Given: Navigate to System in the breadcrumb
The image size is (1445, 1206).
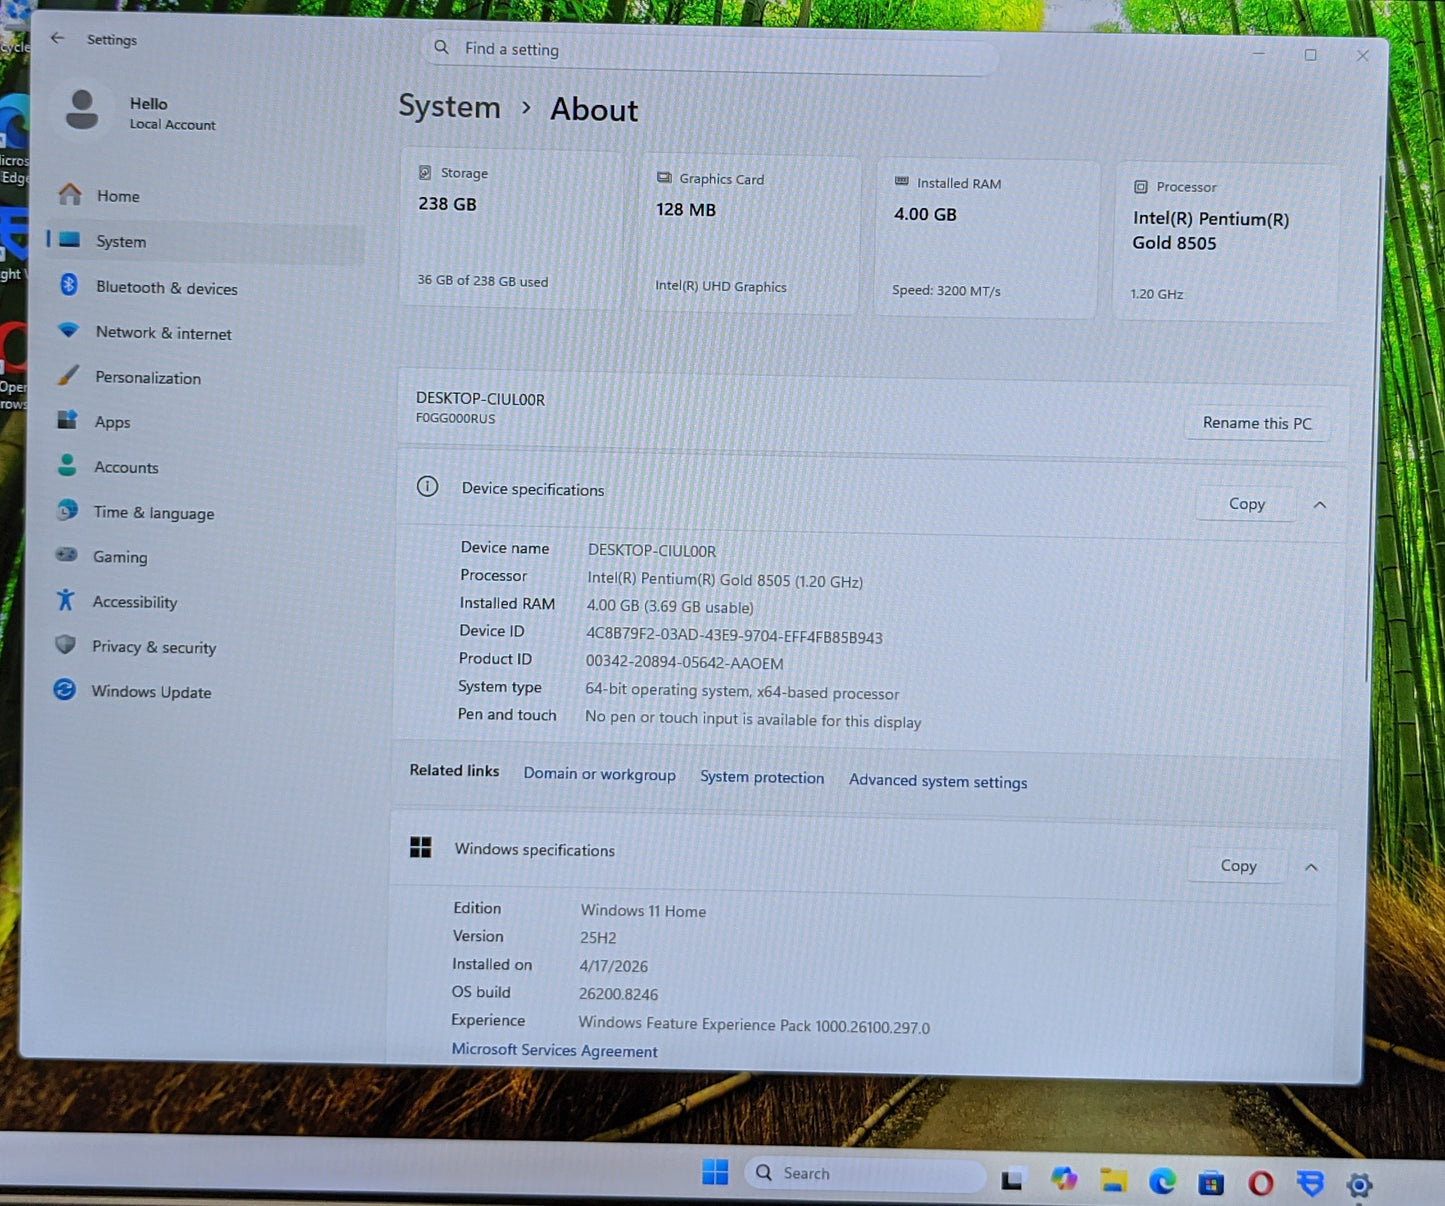Looking at the screenshot, I should (449, 106).
